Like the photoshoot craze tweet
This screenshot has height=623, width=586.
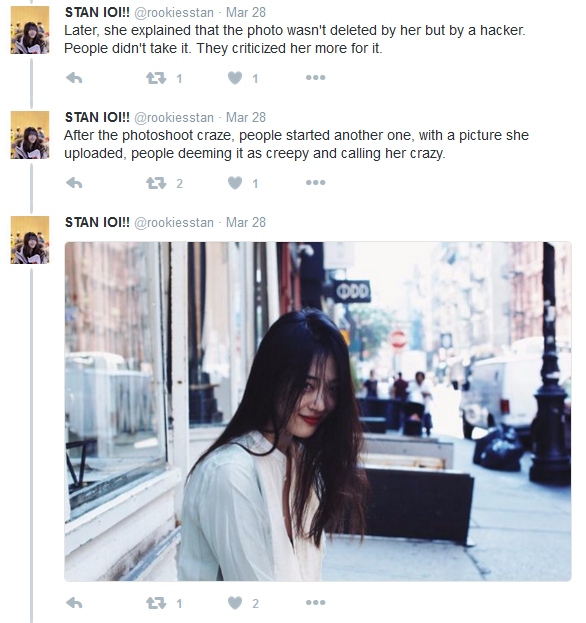pos(235,183)
